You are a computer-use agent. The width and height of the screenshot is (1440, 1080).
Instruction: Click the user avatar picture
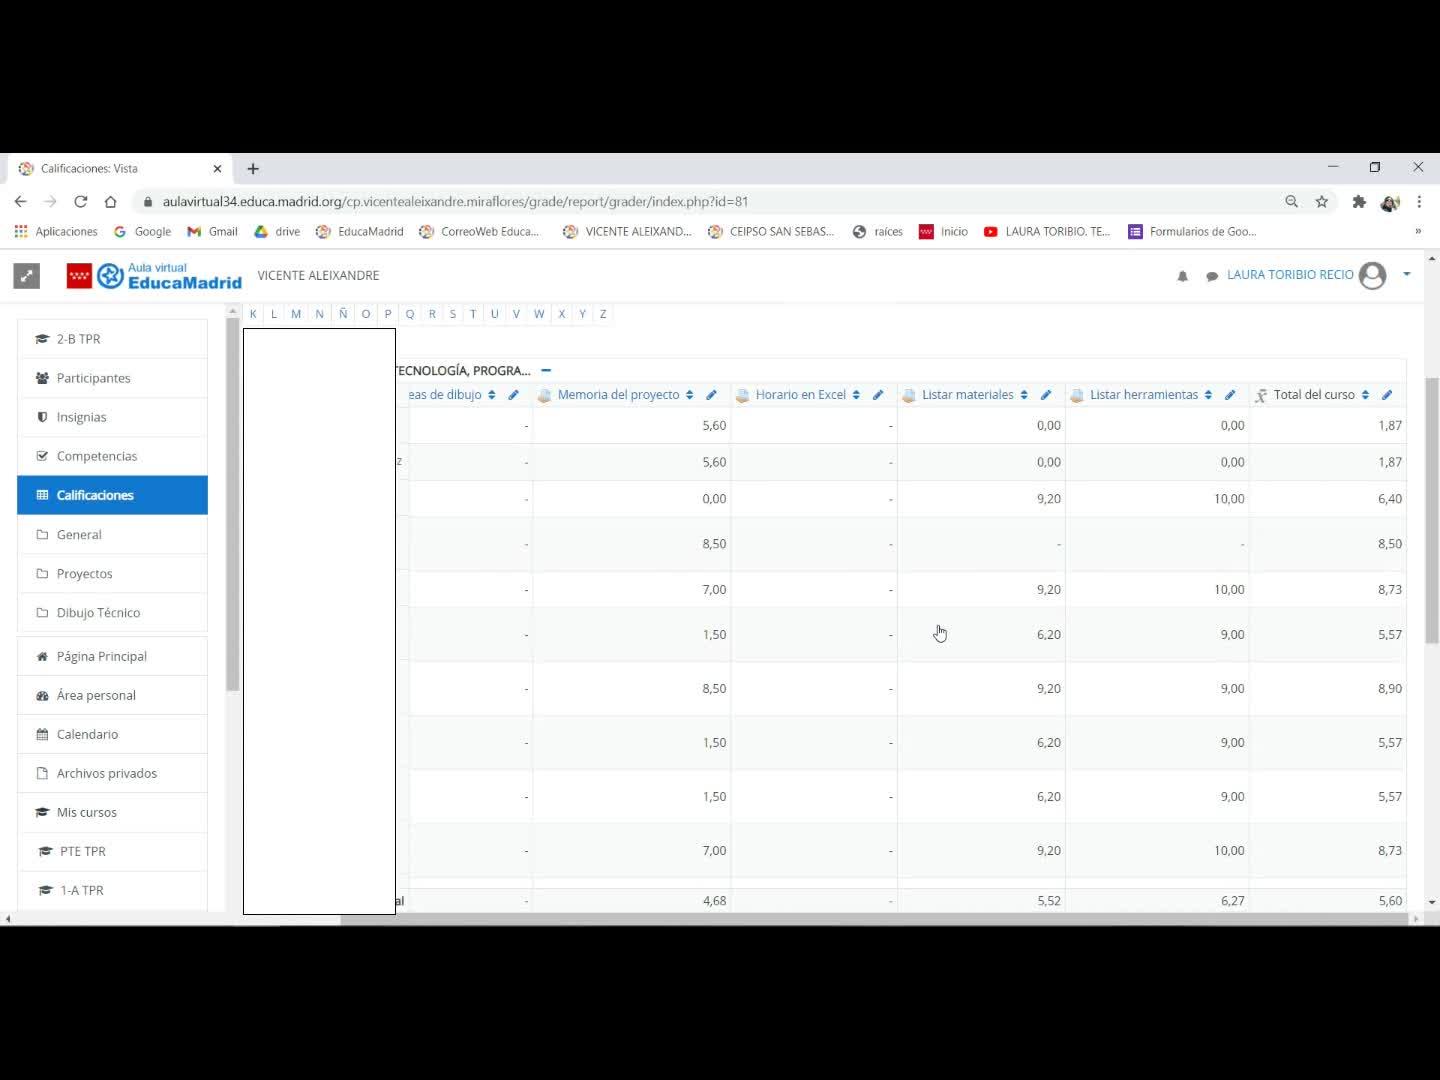[1373, 275]
